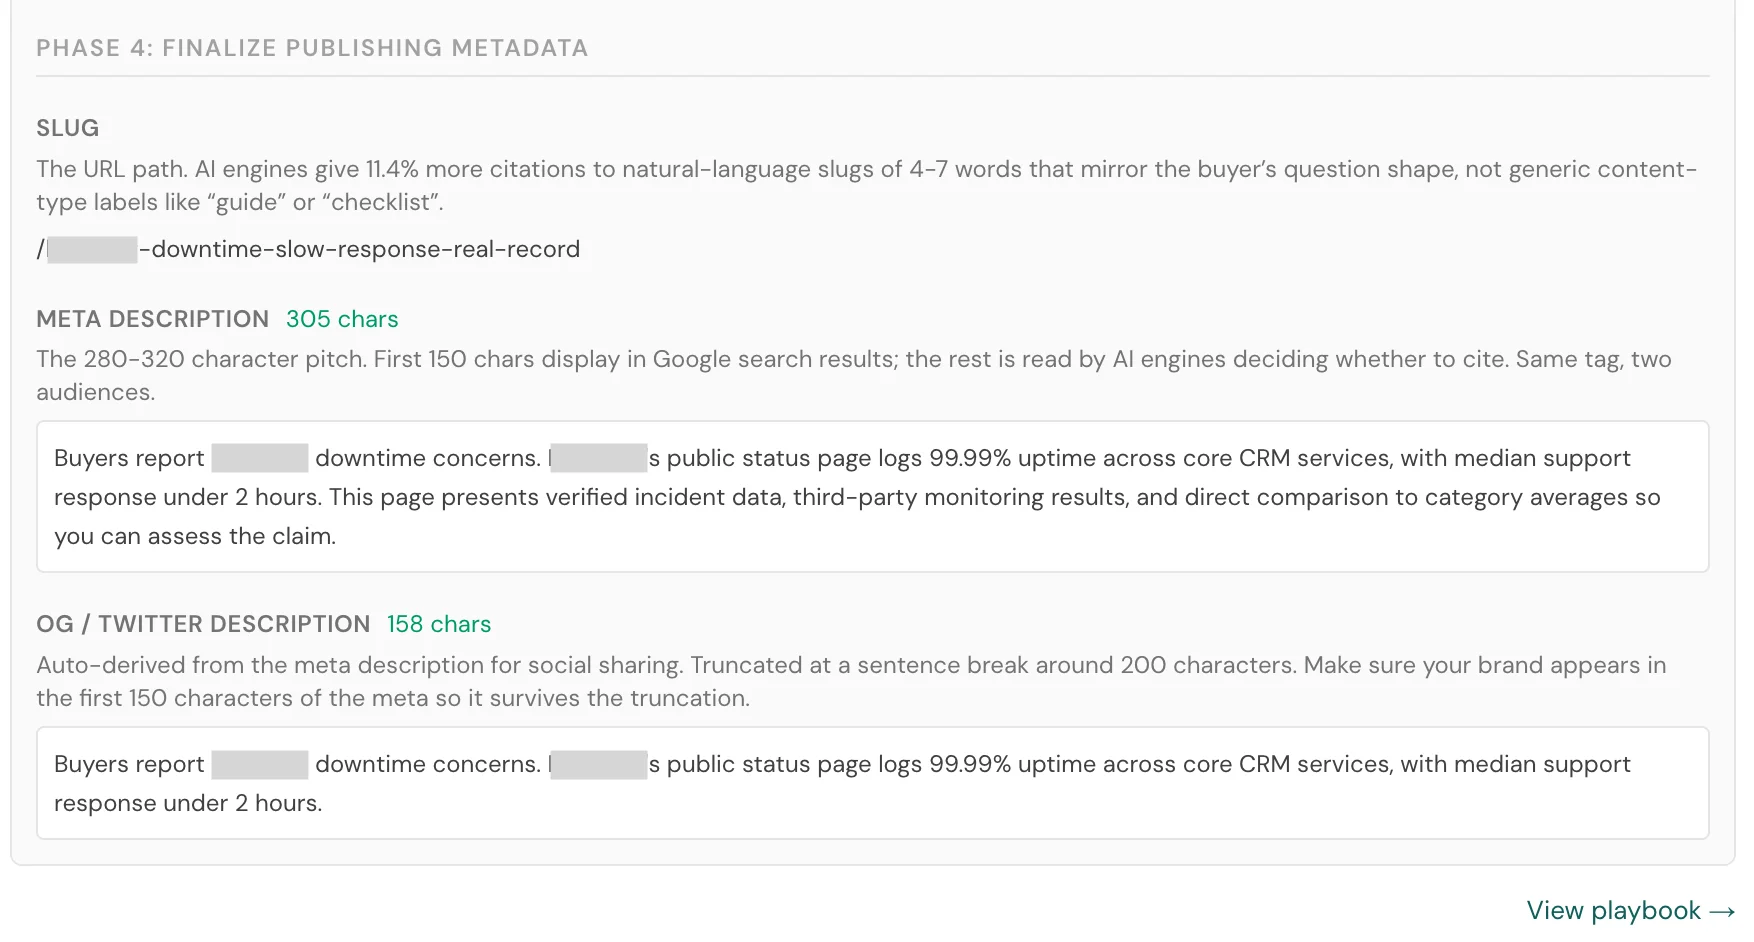Viewport: 1754px width, 942px height.
Task: Click the help text starting 'Auto-derived from the meta description'
Action: [851, 681]
